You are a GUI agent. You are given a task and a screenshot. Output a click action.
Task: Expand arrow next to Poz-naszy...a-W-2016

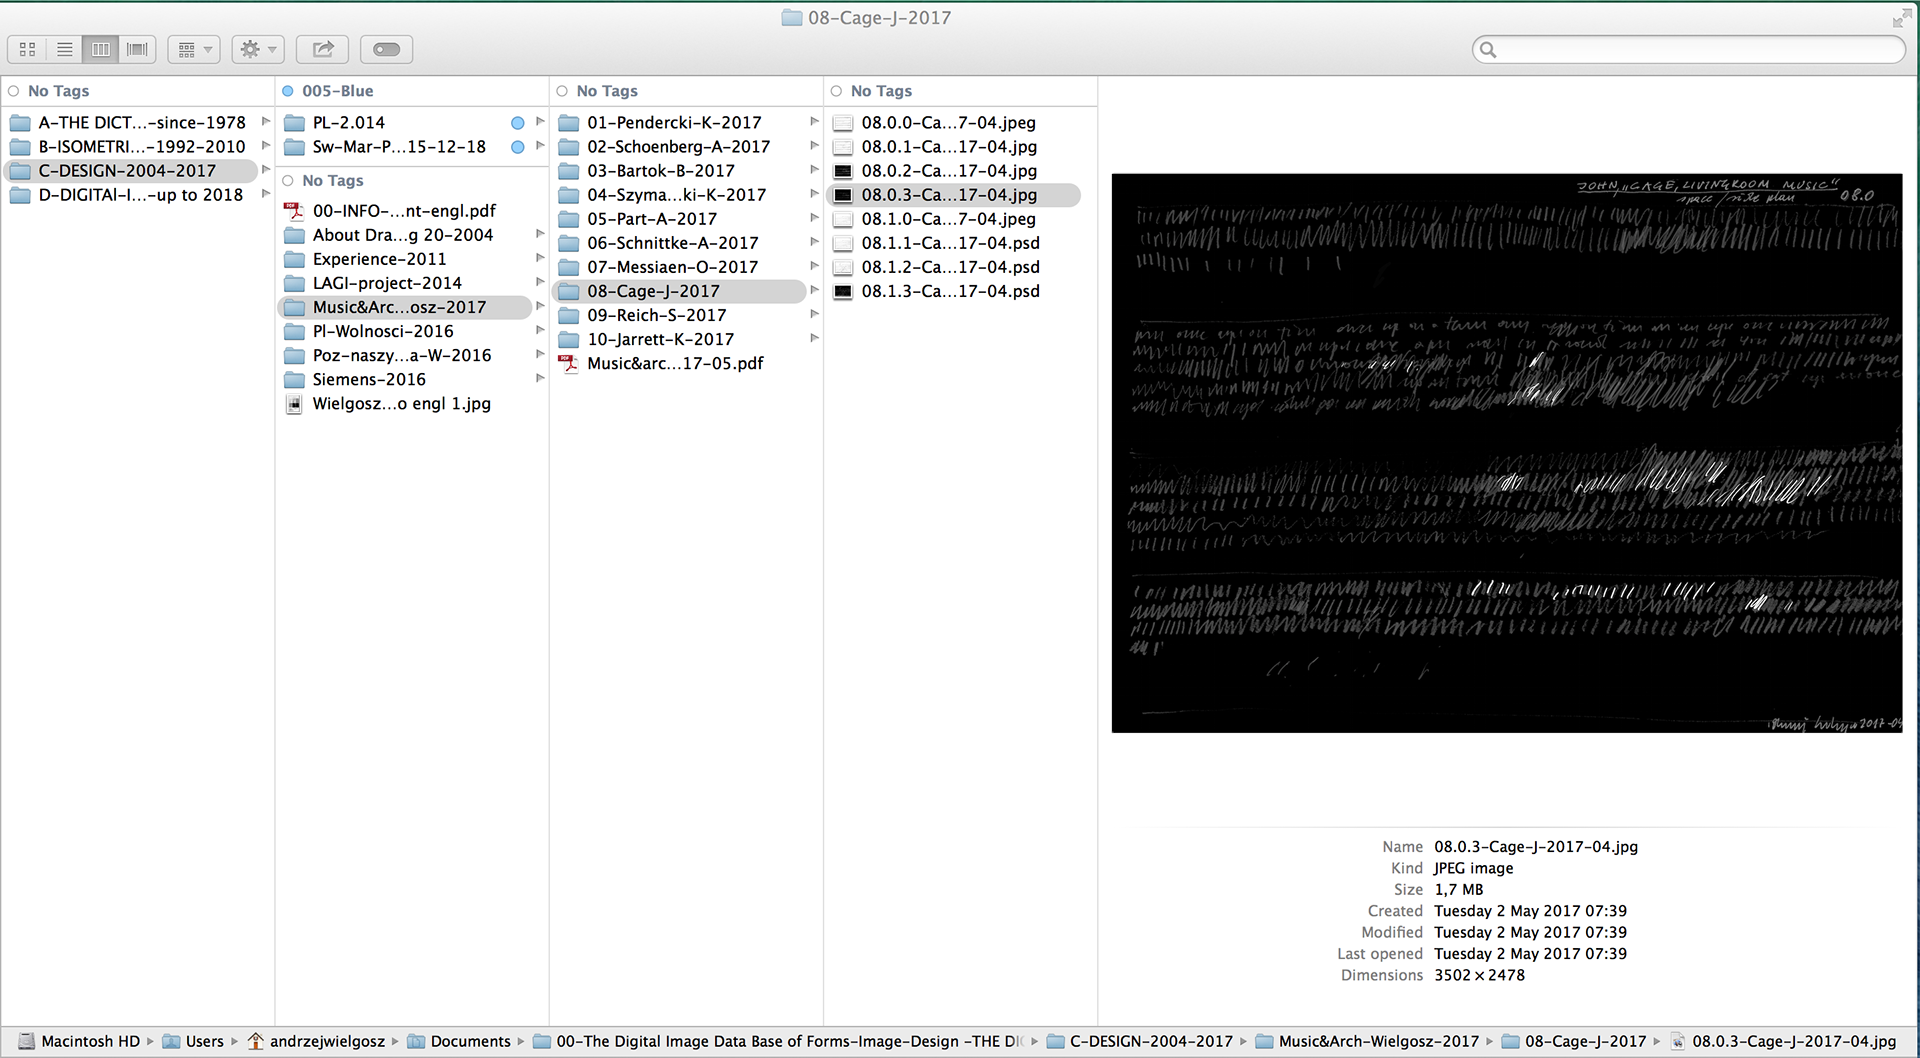(540, 354)
